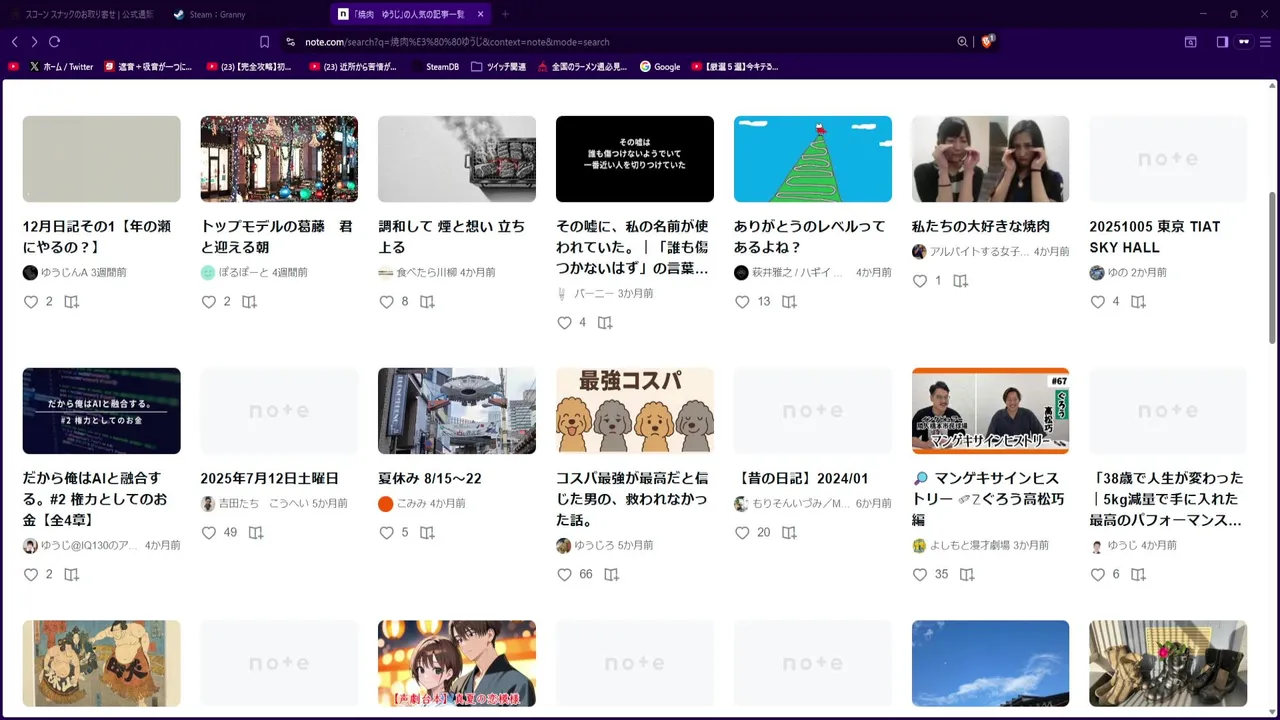
Task: Save the 調和して 煙と想い article to magazine
Action: pyautogui.click(x=428, y=302)
